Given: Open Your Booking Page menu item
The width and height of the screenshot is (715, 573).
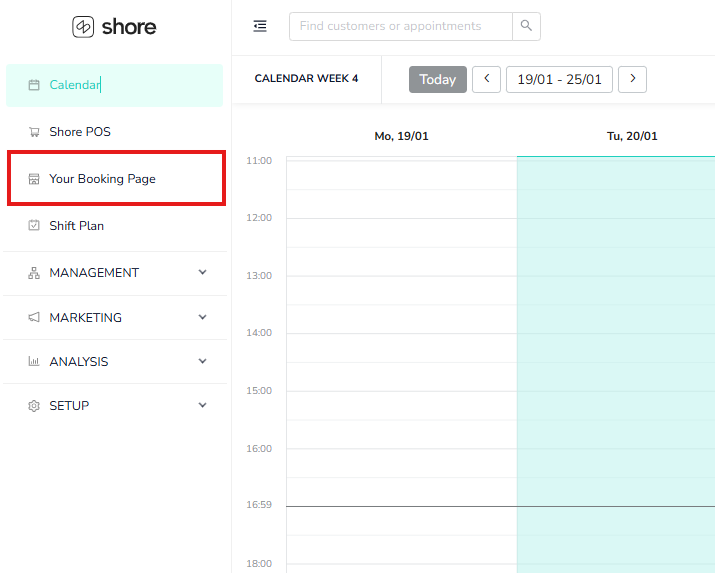Looking at the screenshot, I should [x=103, y=179].
